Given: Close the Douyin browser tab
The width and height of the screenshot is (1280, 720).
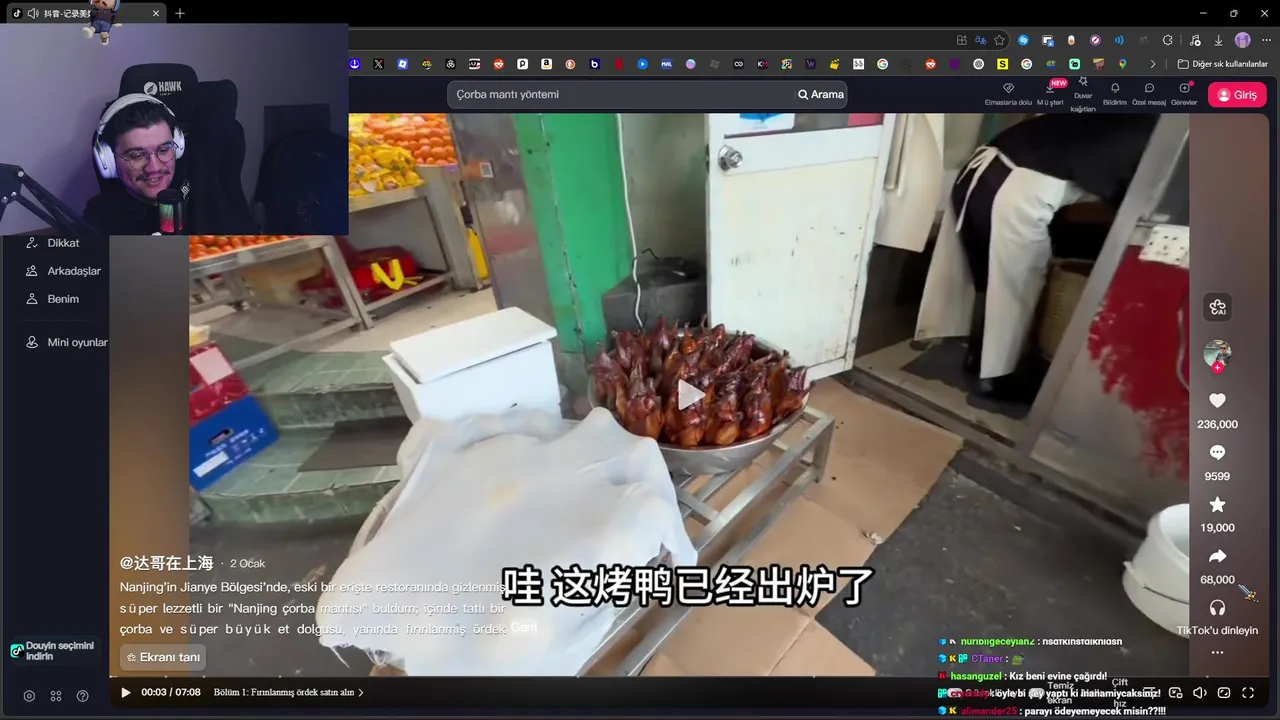Looking at the screenshot, I should (155, 13).
